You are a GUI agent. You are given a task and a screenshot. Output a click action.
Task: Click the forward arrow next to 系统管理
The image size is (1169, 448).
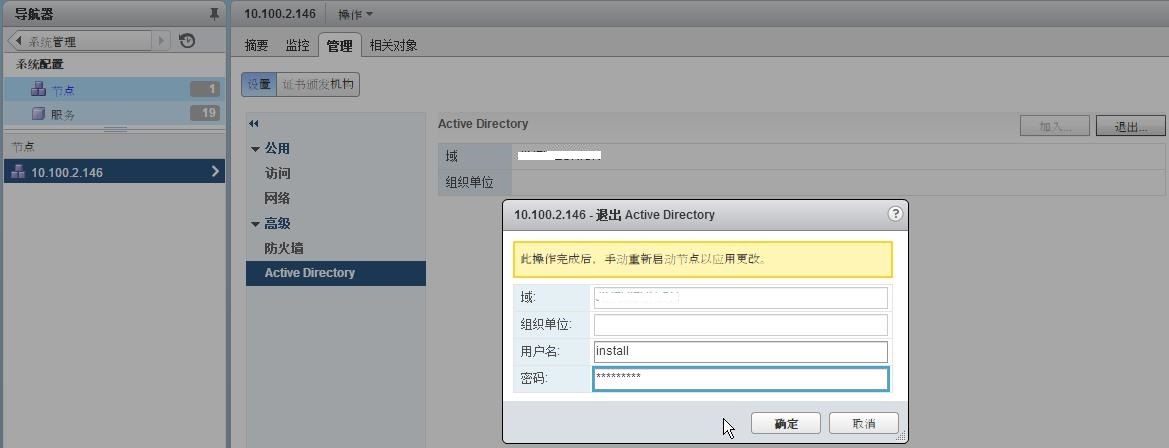161,41
